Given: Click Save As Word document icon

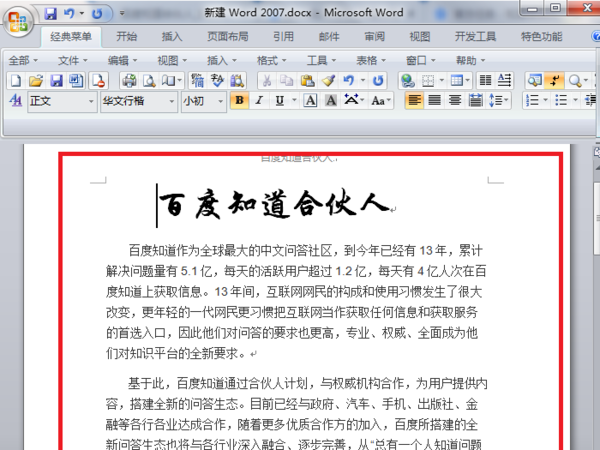Looking at the screenshot, I should pyautogui.click(x=76, y=81).
